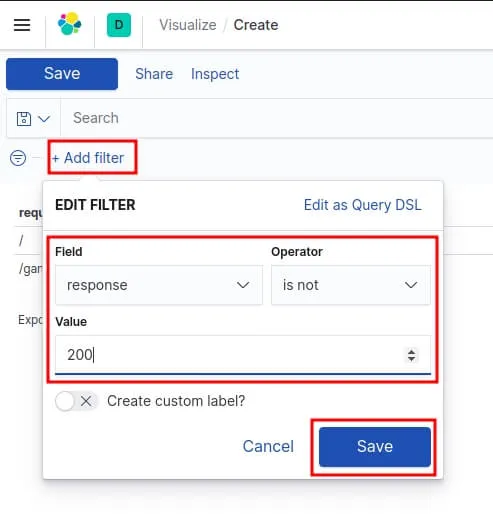Screen dimensions: 493x527
Task: Open the filter options circle icon
Action: coord(18,158)
